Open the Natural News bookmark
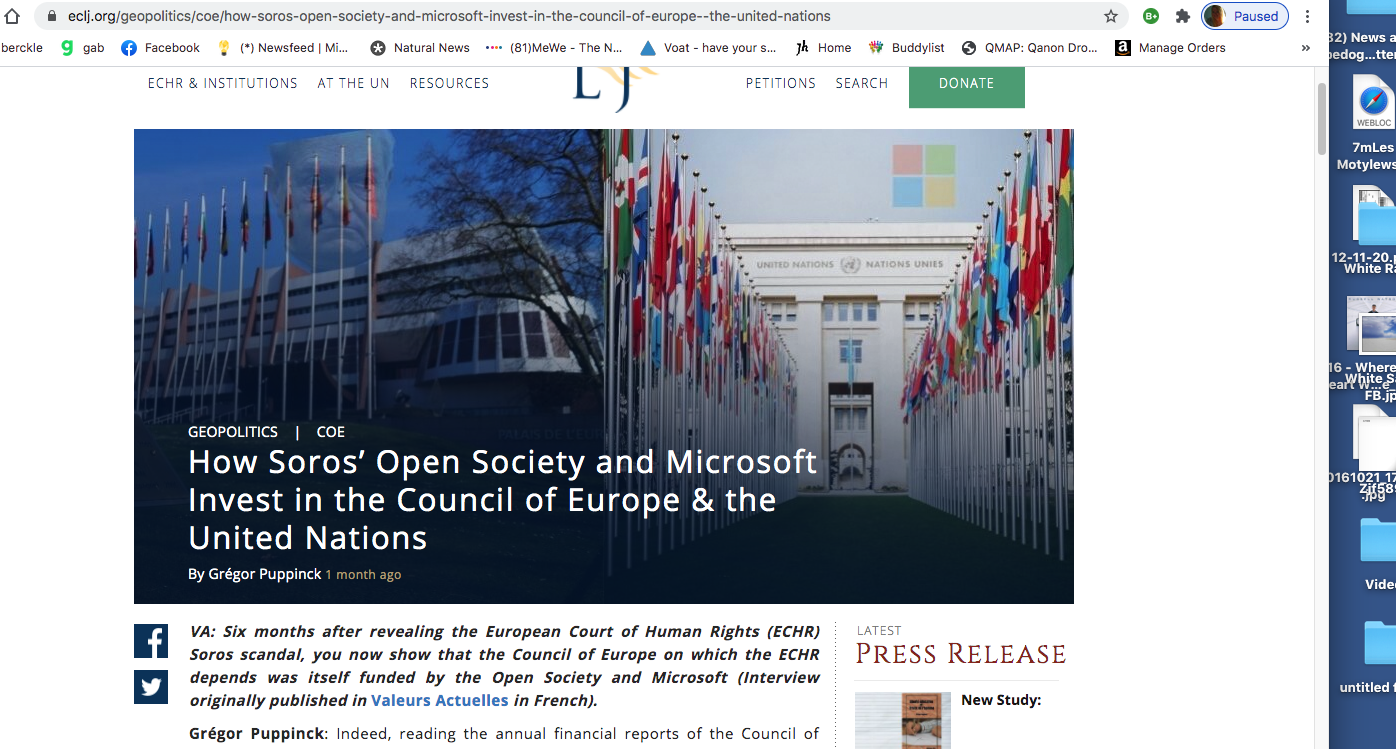This screenshot has height=749, width=1396. pos(420,47)
